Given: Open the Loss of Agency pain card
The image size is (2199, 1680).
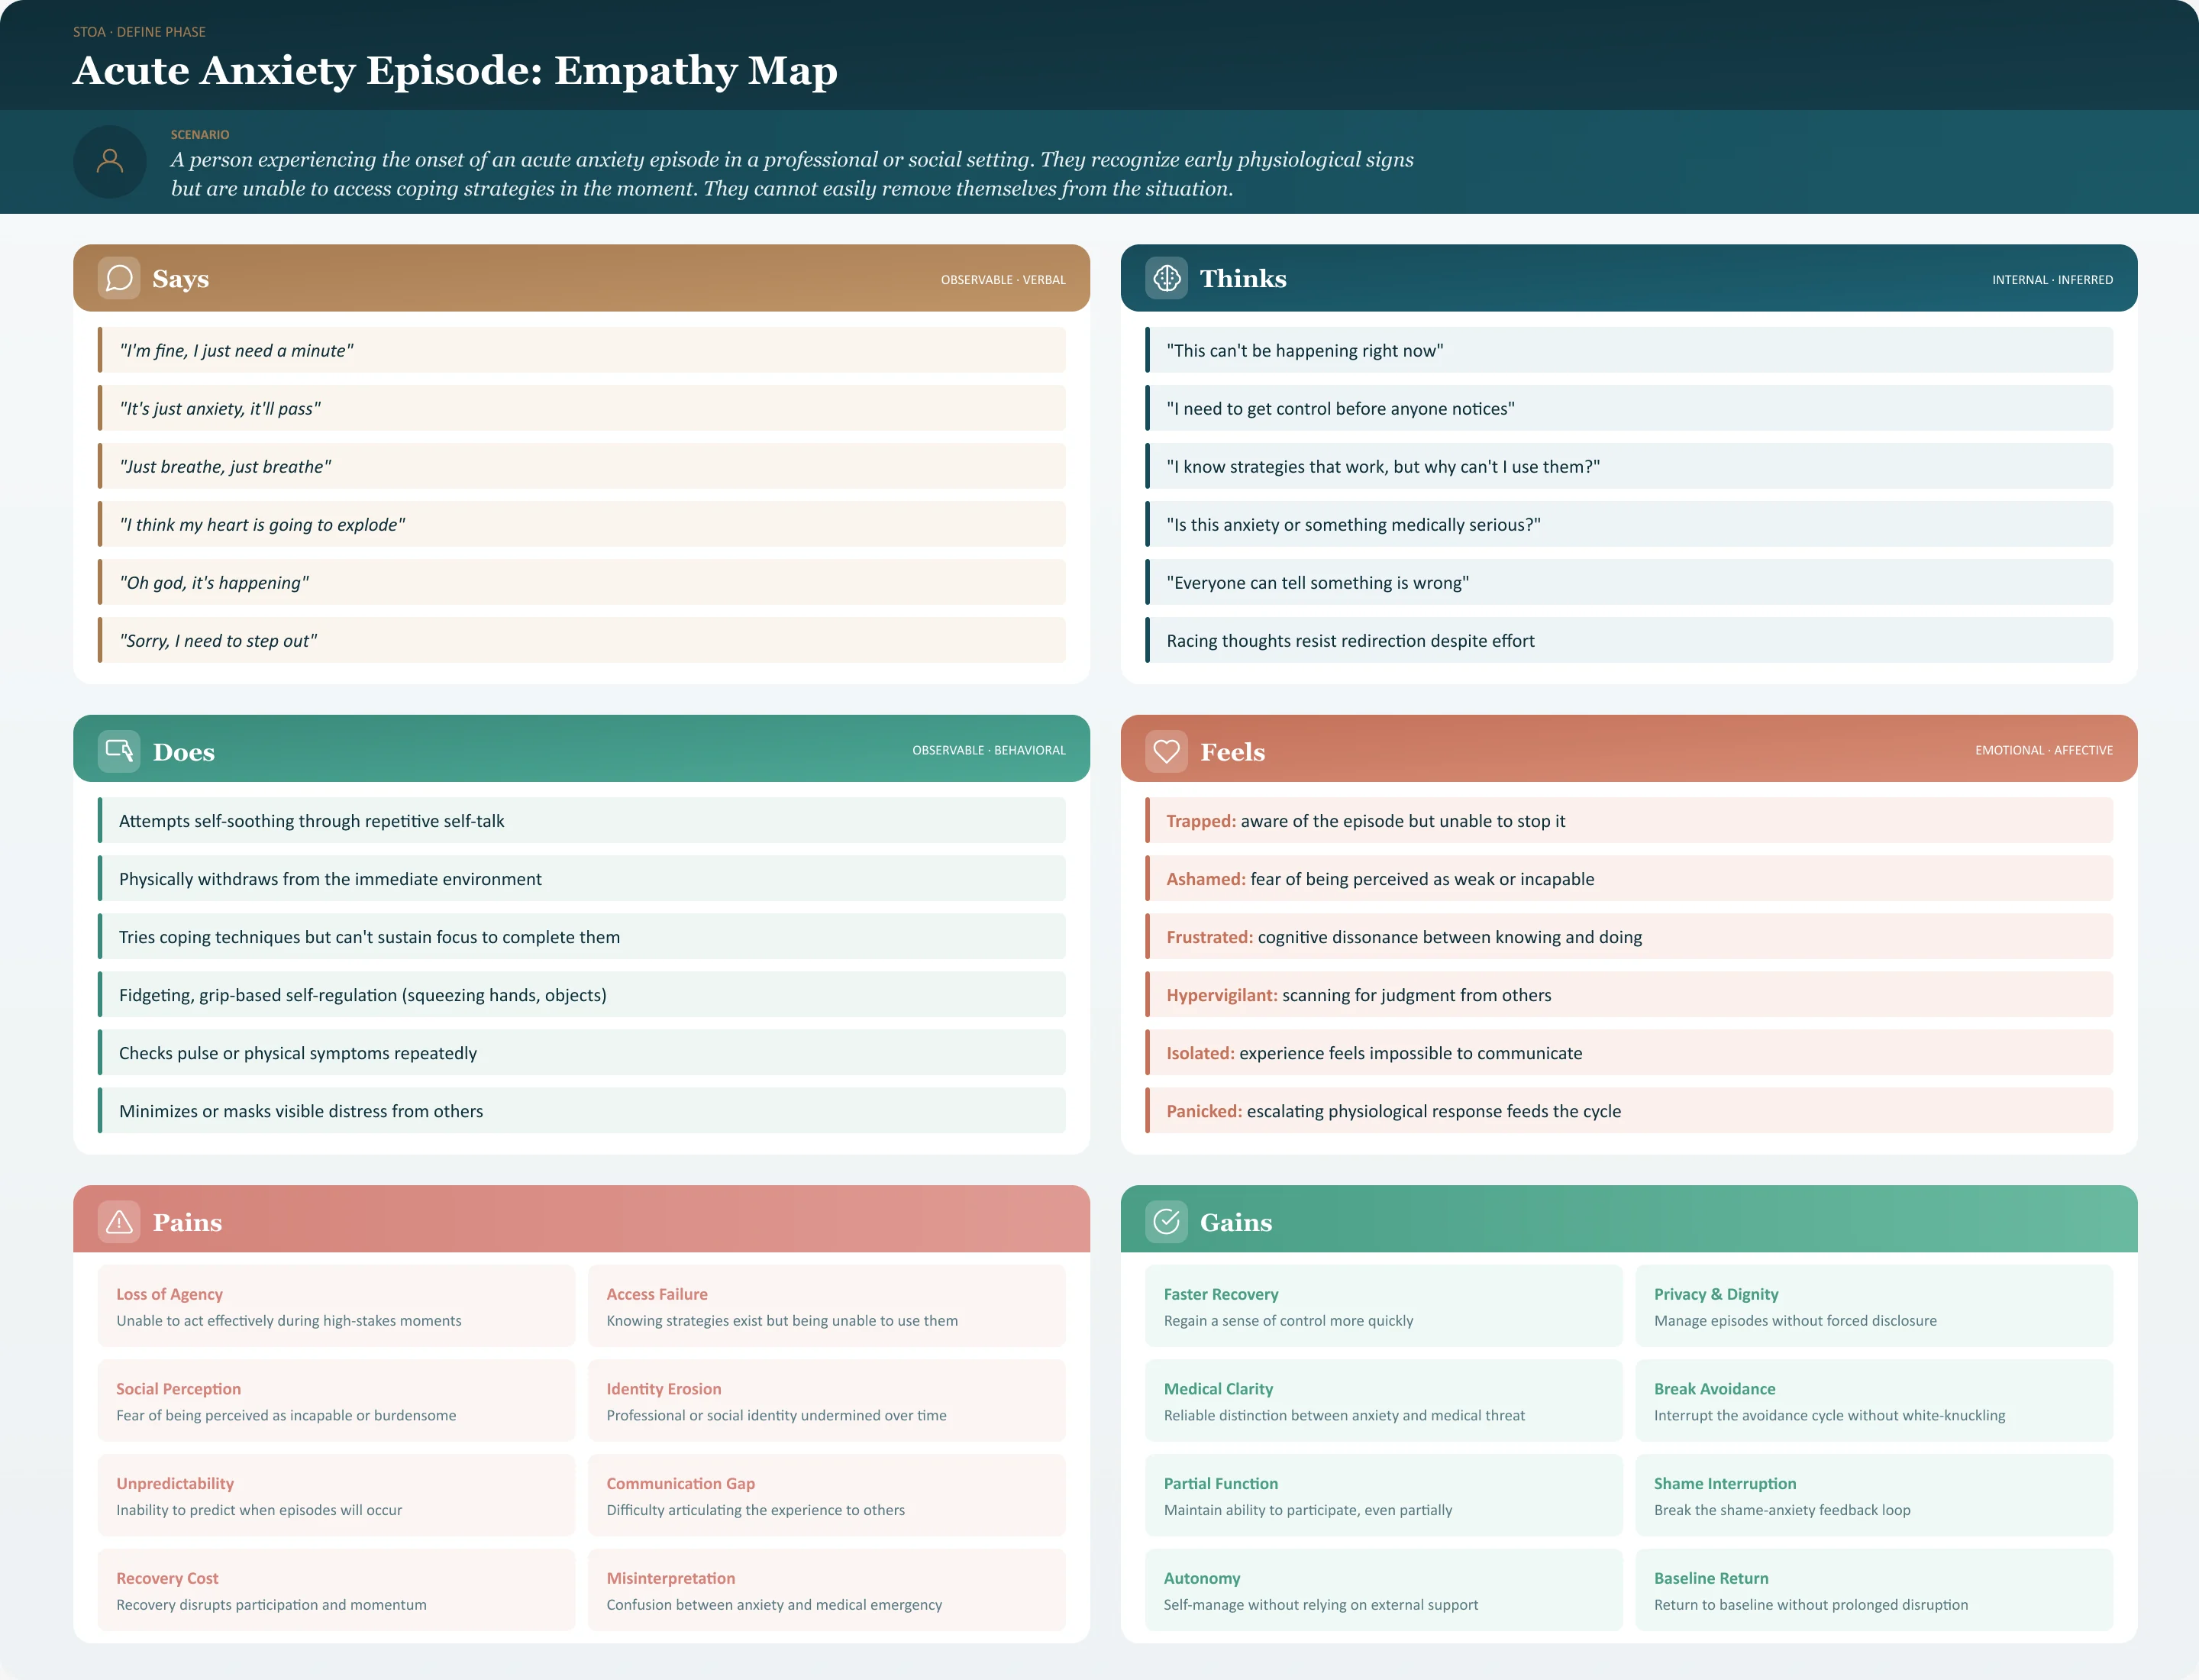Looking at the screenshot, I should [337, 1306].
